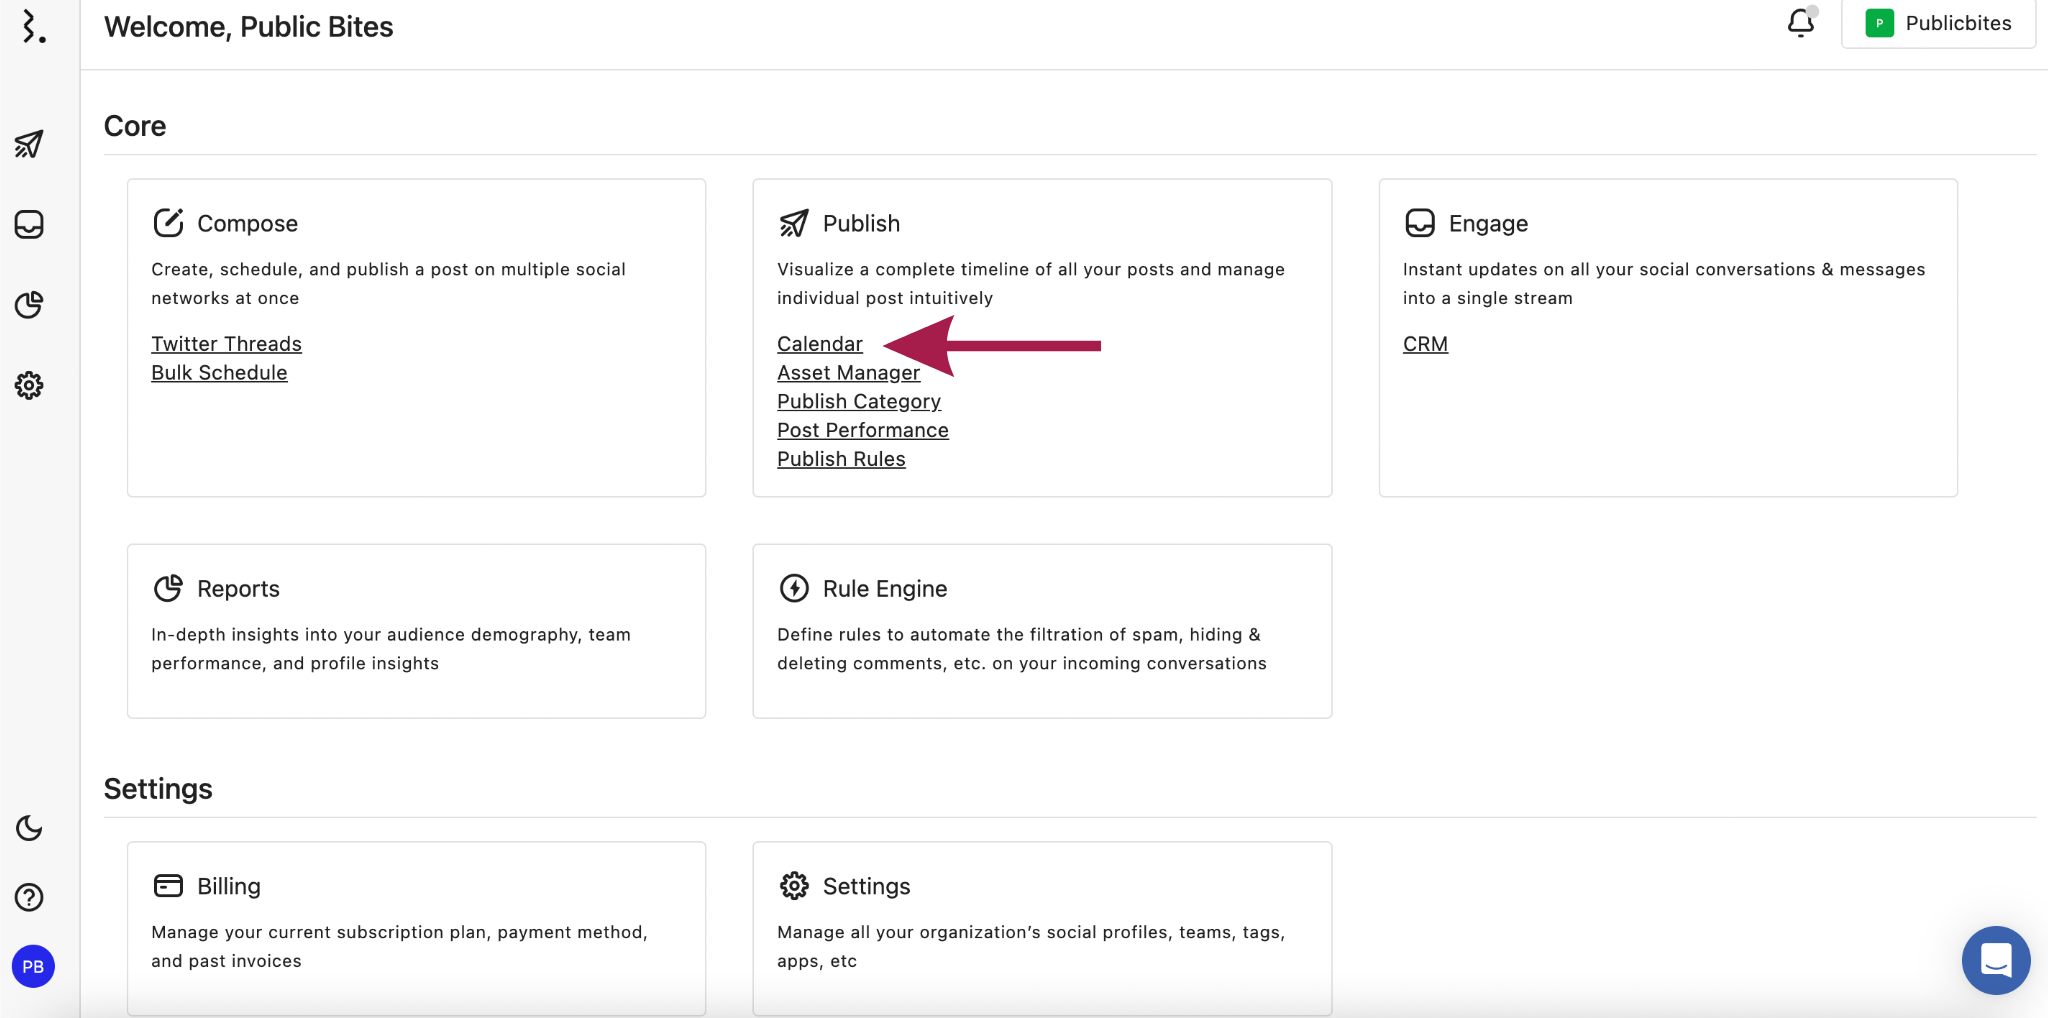
Task: Open the Publish Rules link
Action: pyautogui.click(x=841, y=459)
